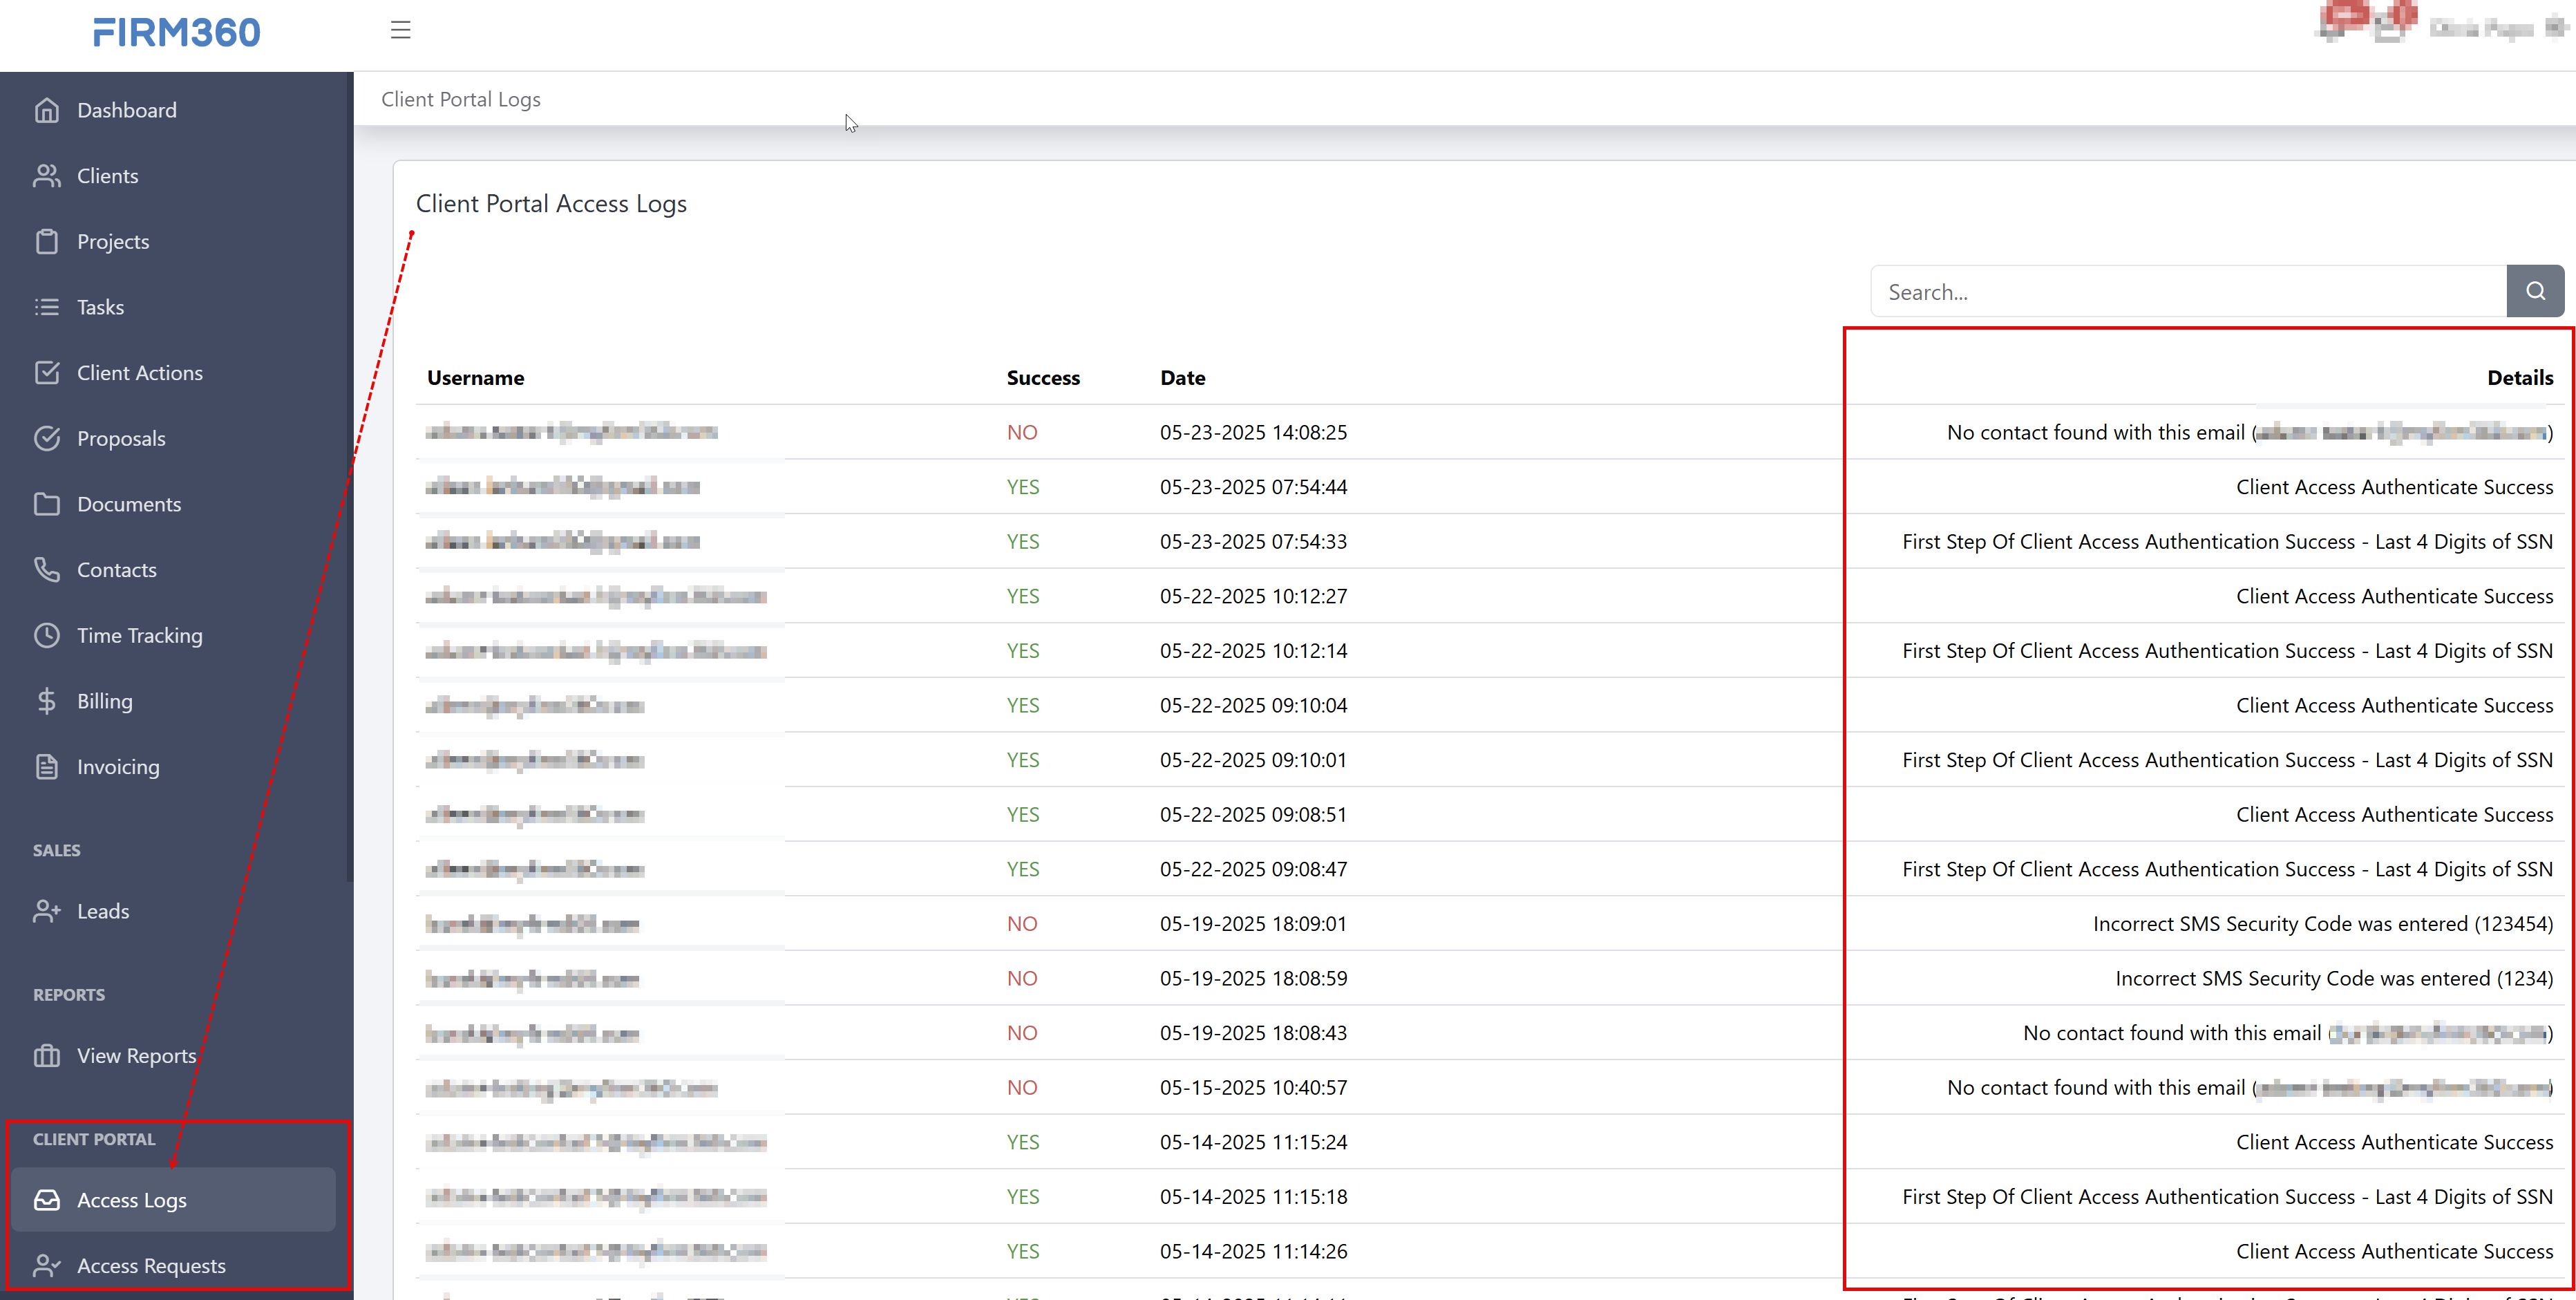Open Documents via the folder icon
The width and height of the screenshot is (2576, 1300).
click(x=48, y=504)
